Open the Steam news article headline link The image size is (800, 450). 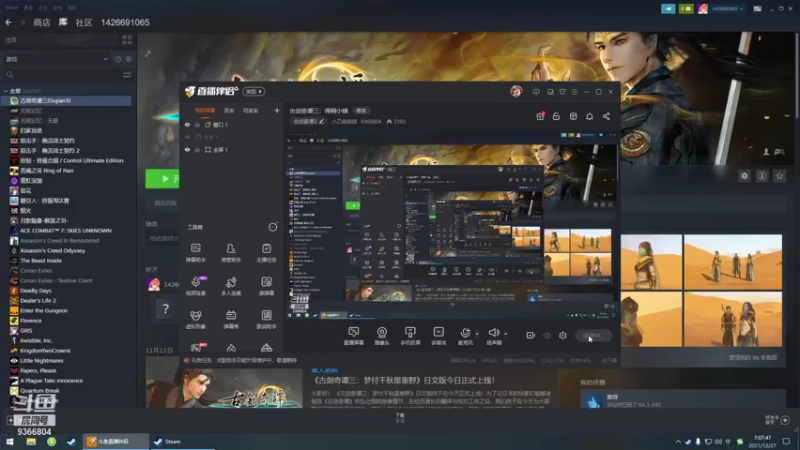(403, 380)
